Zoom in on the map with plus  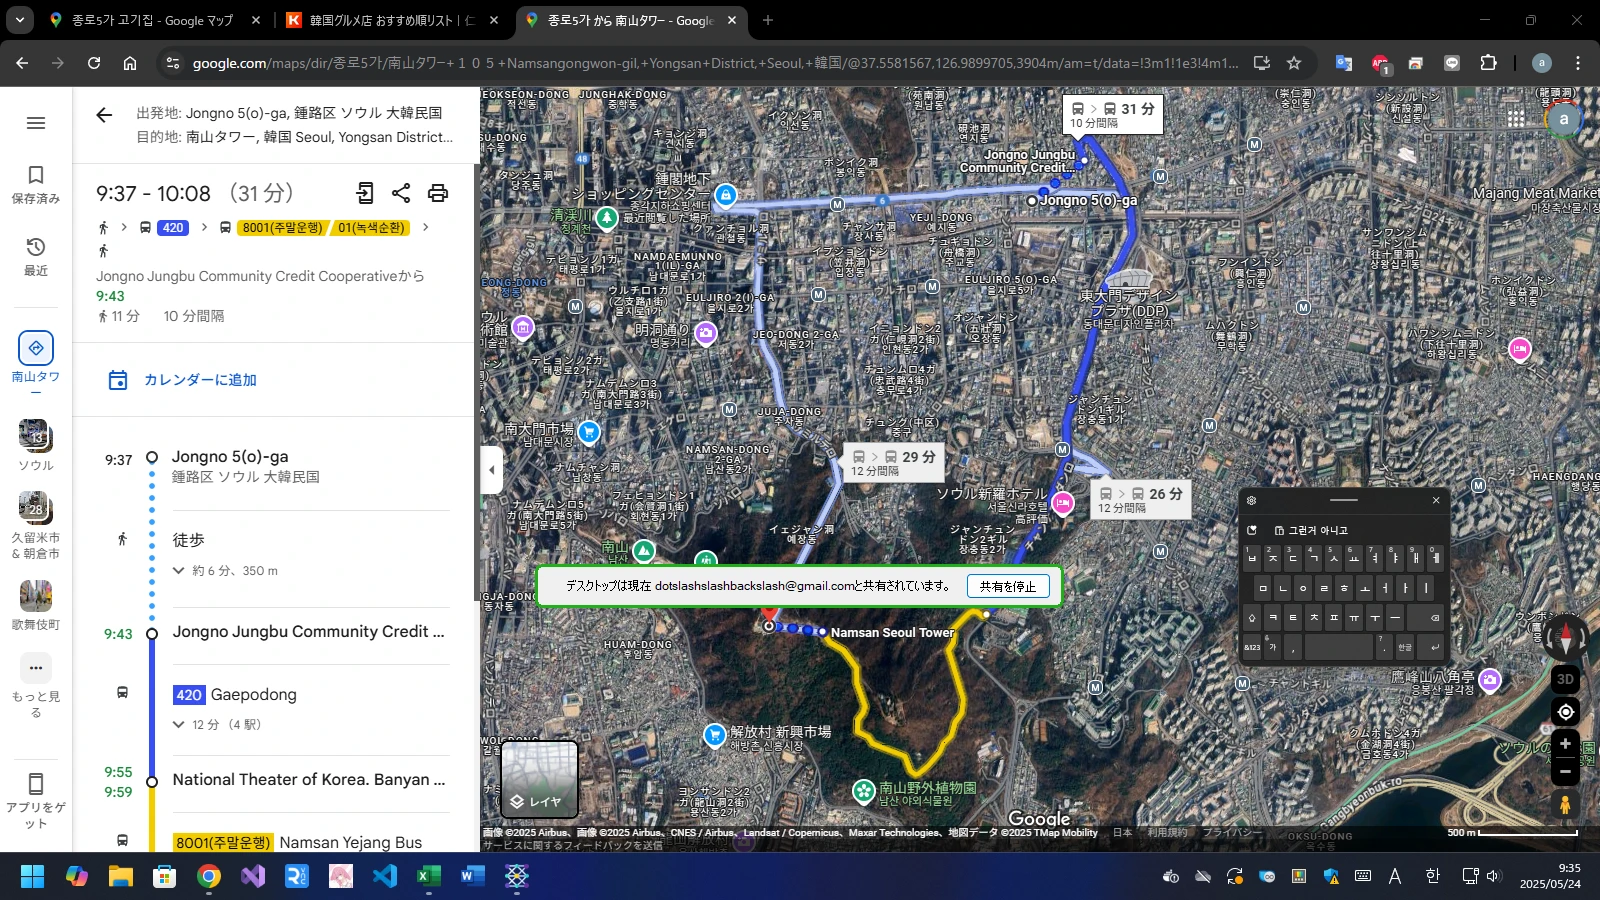1565,744
